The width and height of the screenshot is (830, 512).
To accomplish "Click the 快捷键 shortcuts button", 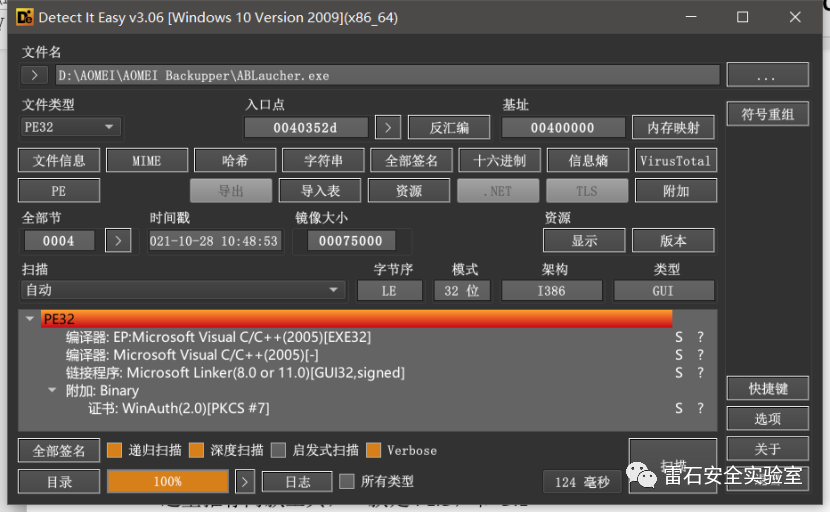I will pos(768,389).
